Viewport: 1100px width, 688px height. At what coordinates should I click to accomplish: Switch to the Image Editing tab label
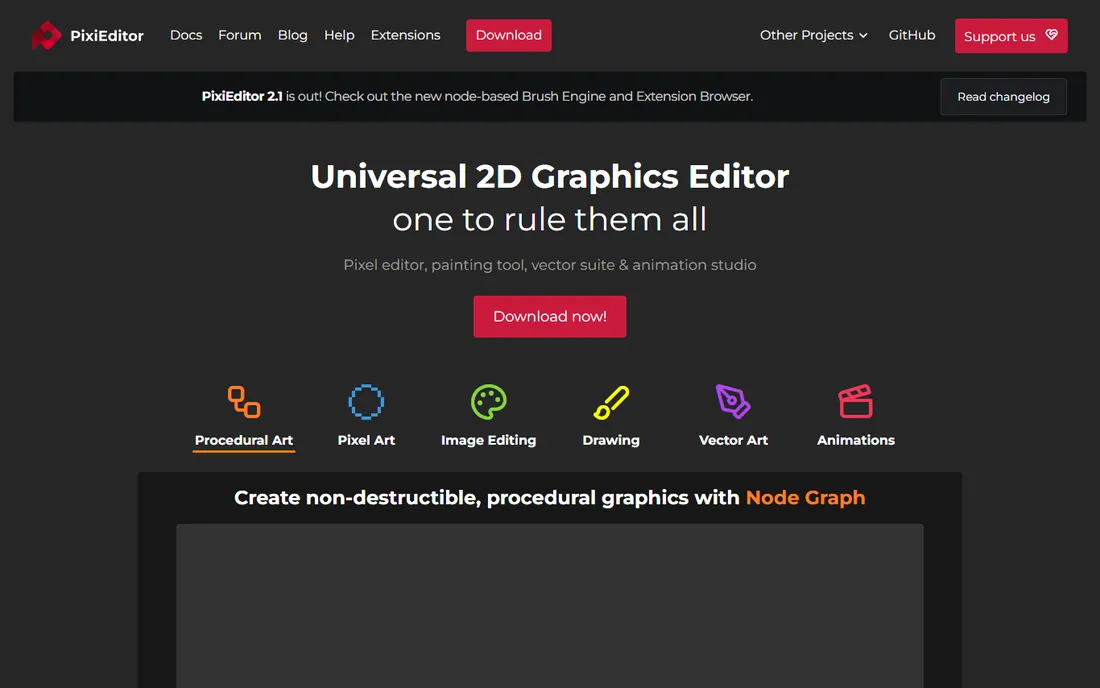click(x=488, y=440)
